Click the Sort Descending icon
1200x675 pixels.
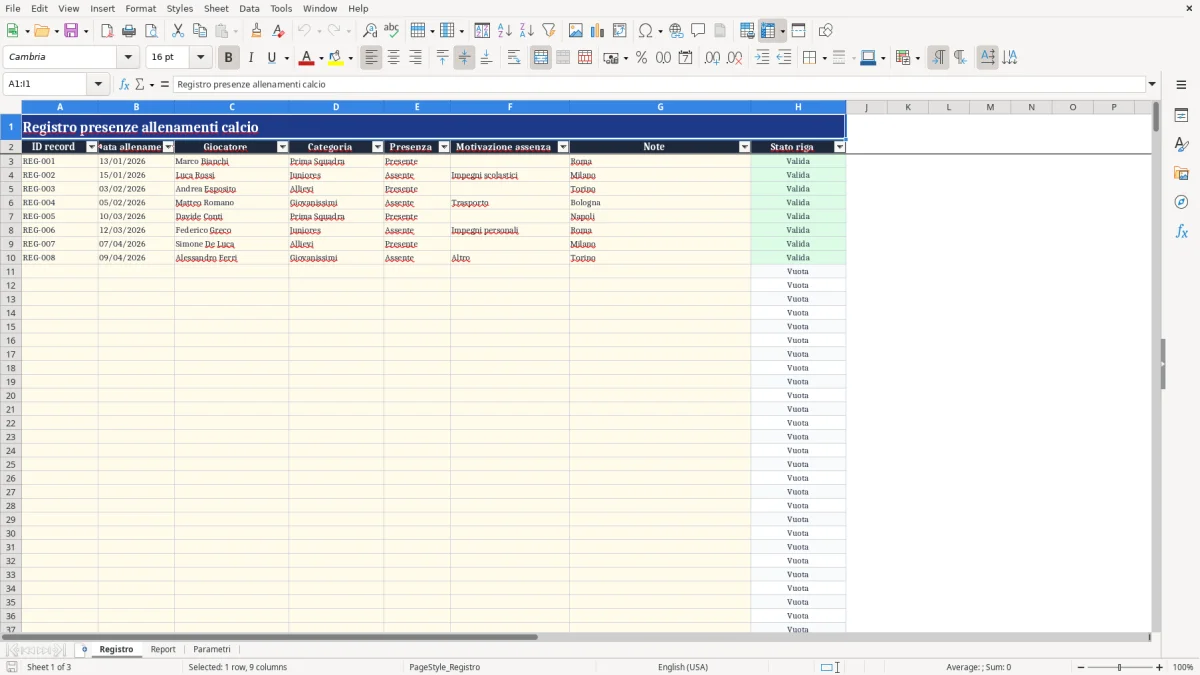527,31
